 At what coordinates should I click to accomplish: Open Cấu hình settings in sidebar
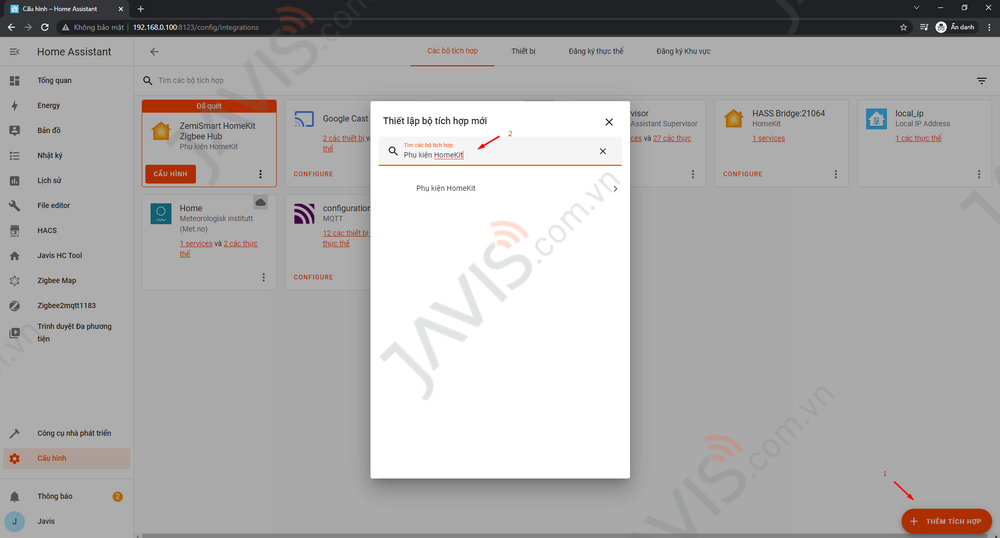pyautogui.click(x=66, y=458)
